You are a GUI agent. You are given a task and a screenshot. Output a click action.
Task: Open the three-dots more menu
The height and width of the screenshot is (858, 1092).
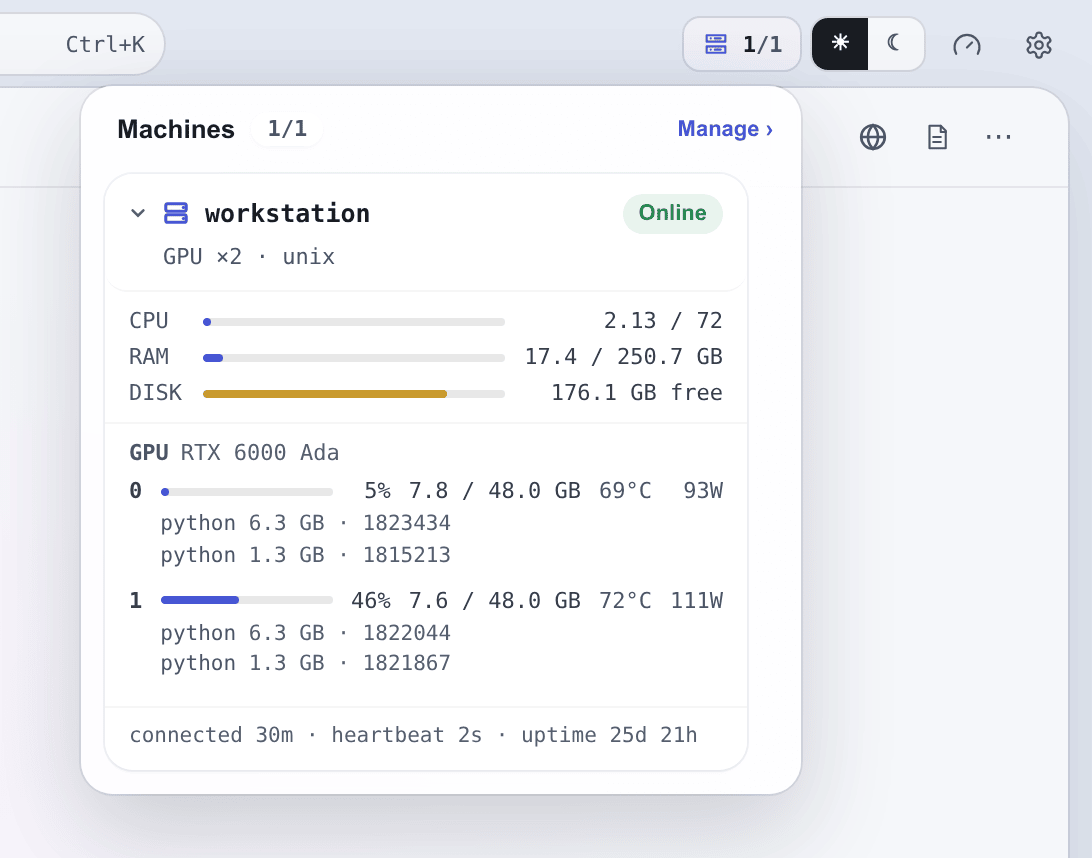[998, 137]
